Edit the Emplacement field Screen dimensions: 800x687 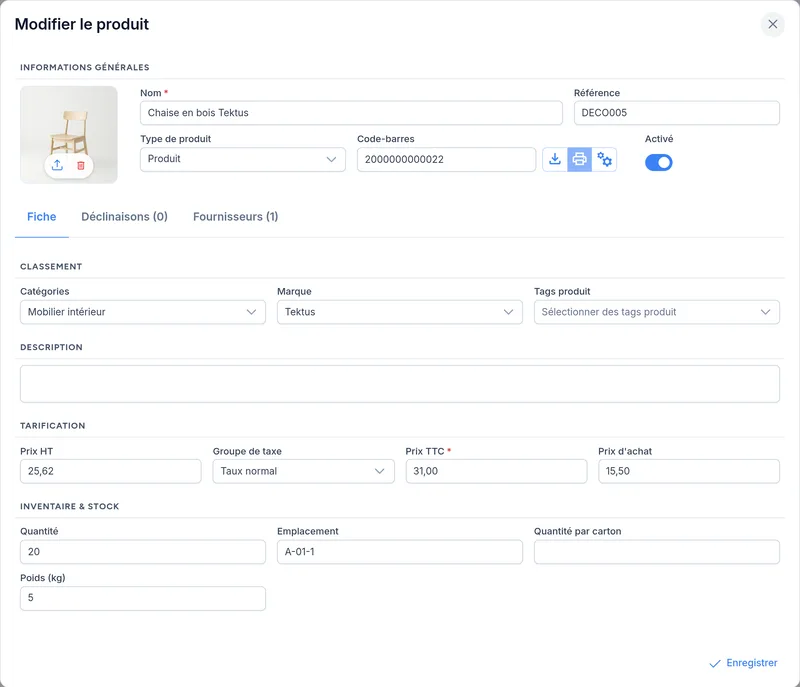[399, 552]
